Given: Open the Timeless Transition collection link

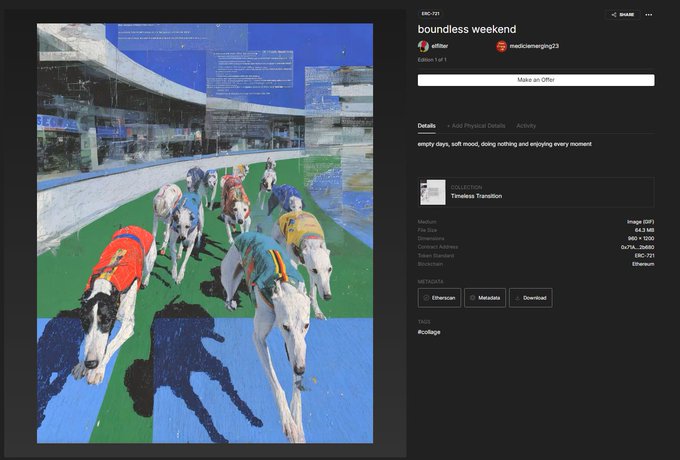Looking at the screenshot, I should (476, 196).
